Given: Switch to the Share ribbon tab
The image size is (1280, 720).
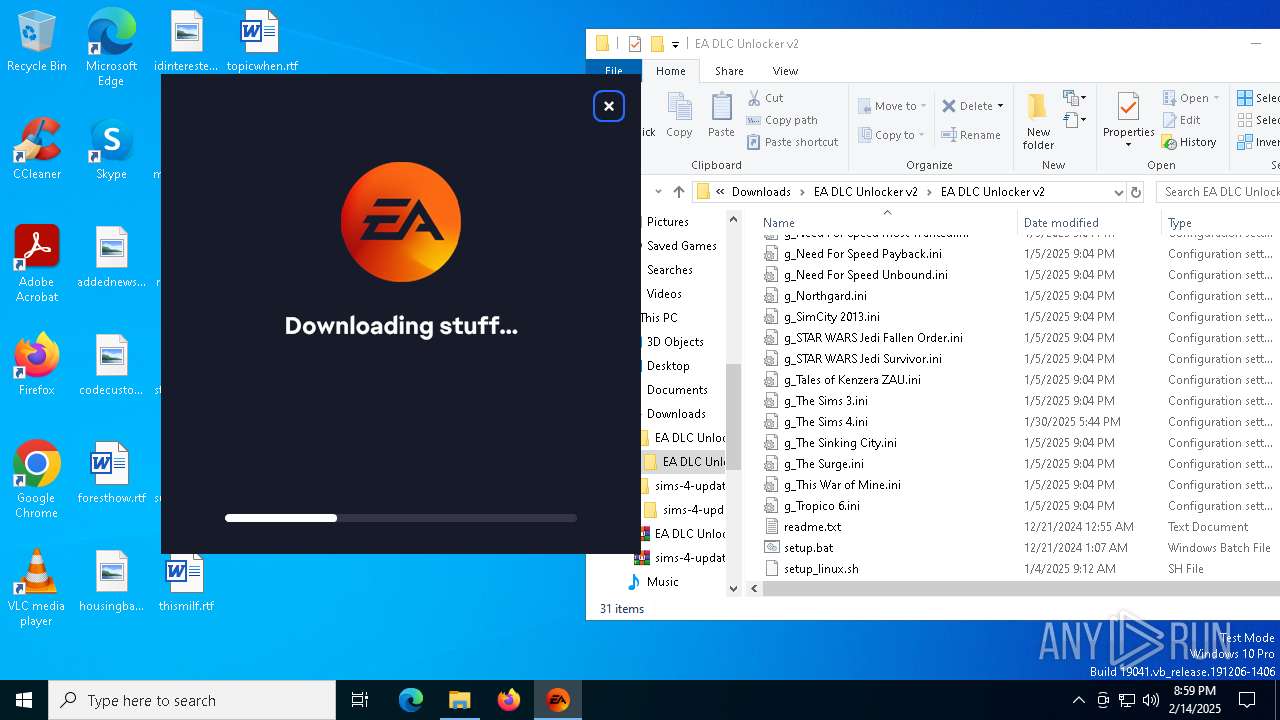Looking at the screenshot, I should point(729,71).
